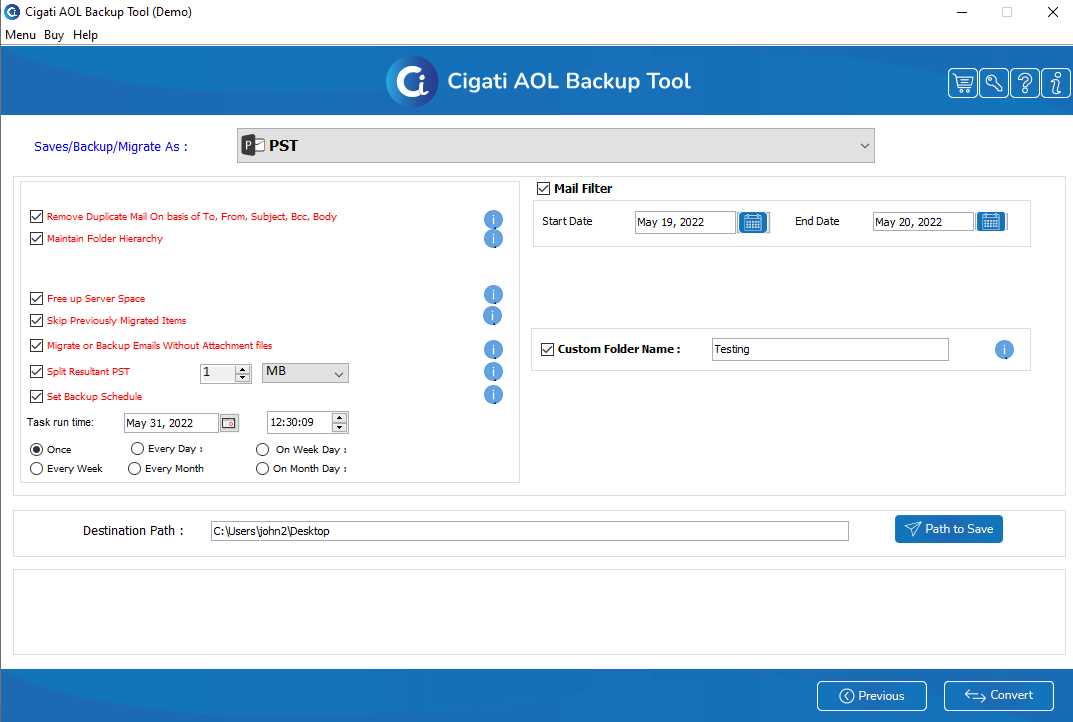This screenshot has width=1073, height=722.
Task: Increase split PST size with up arrow
Action: tap(243, 369)
